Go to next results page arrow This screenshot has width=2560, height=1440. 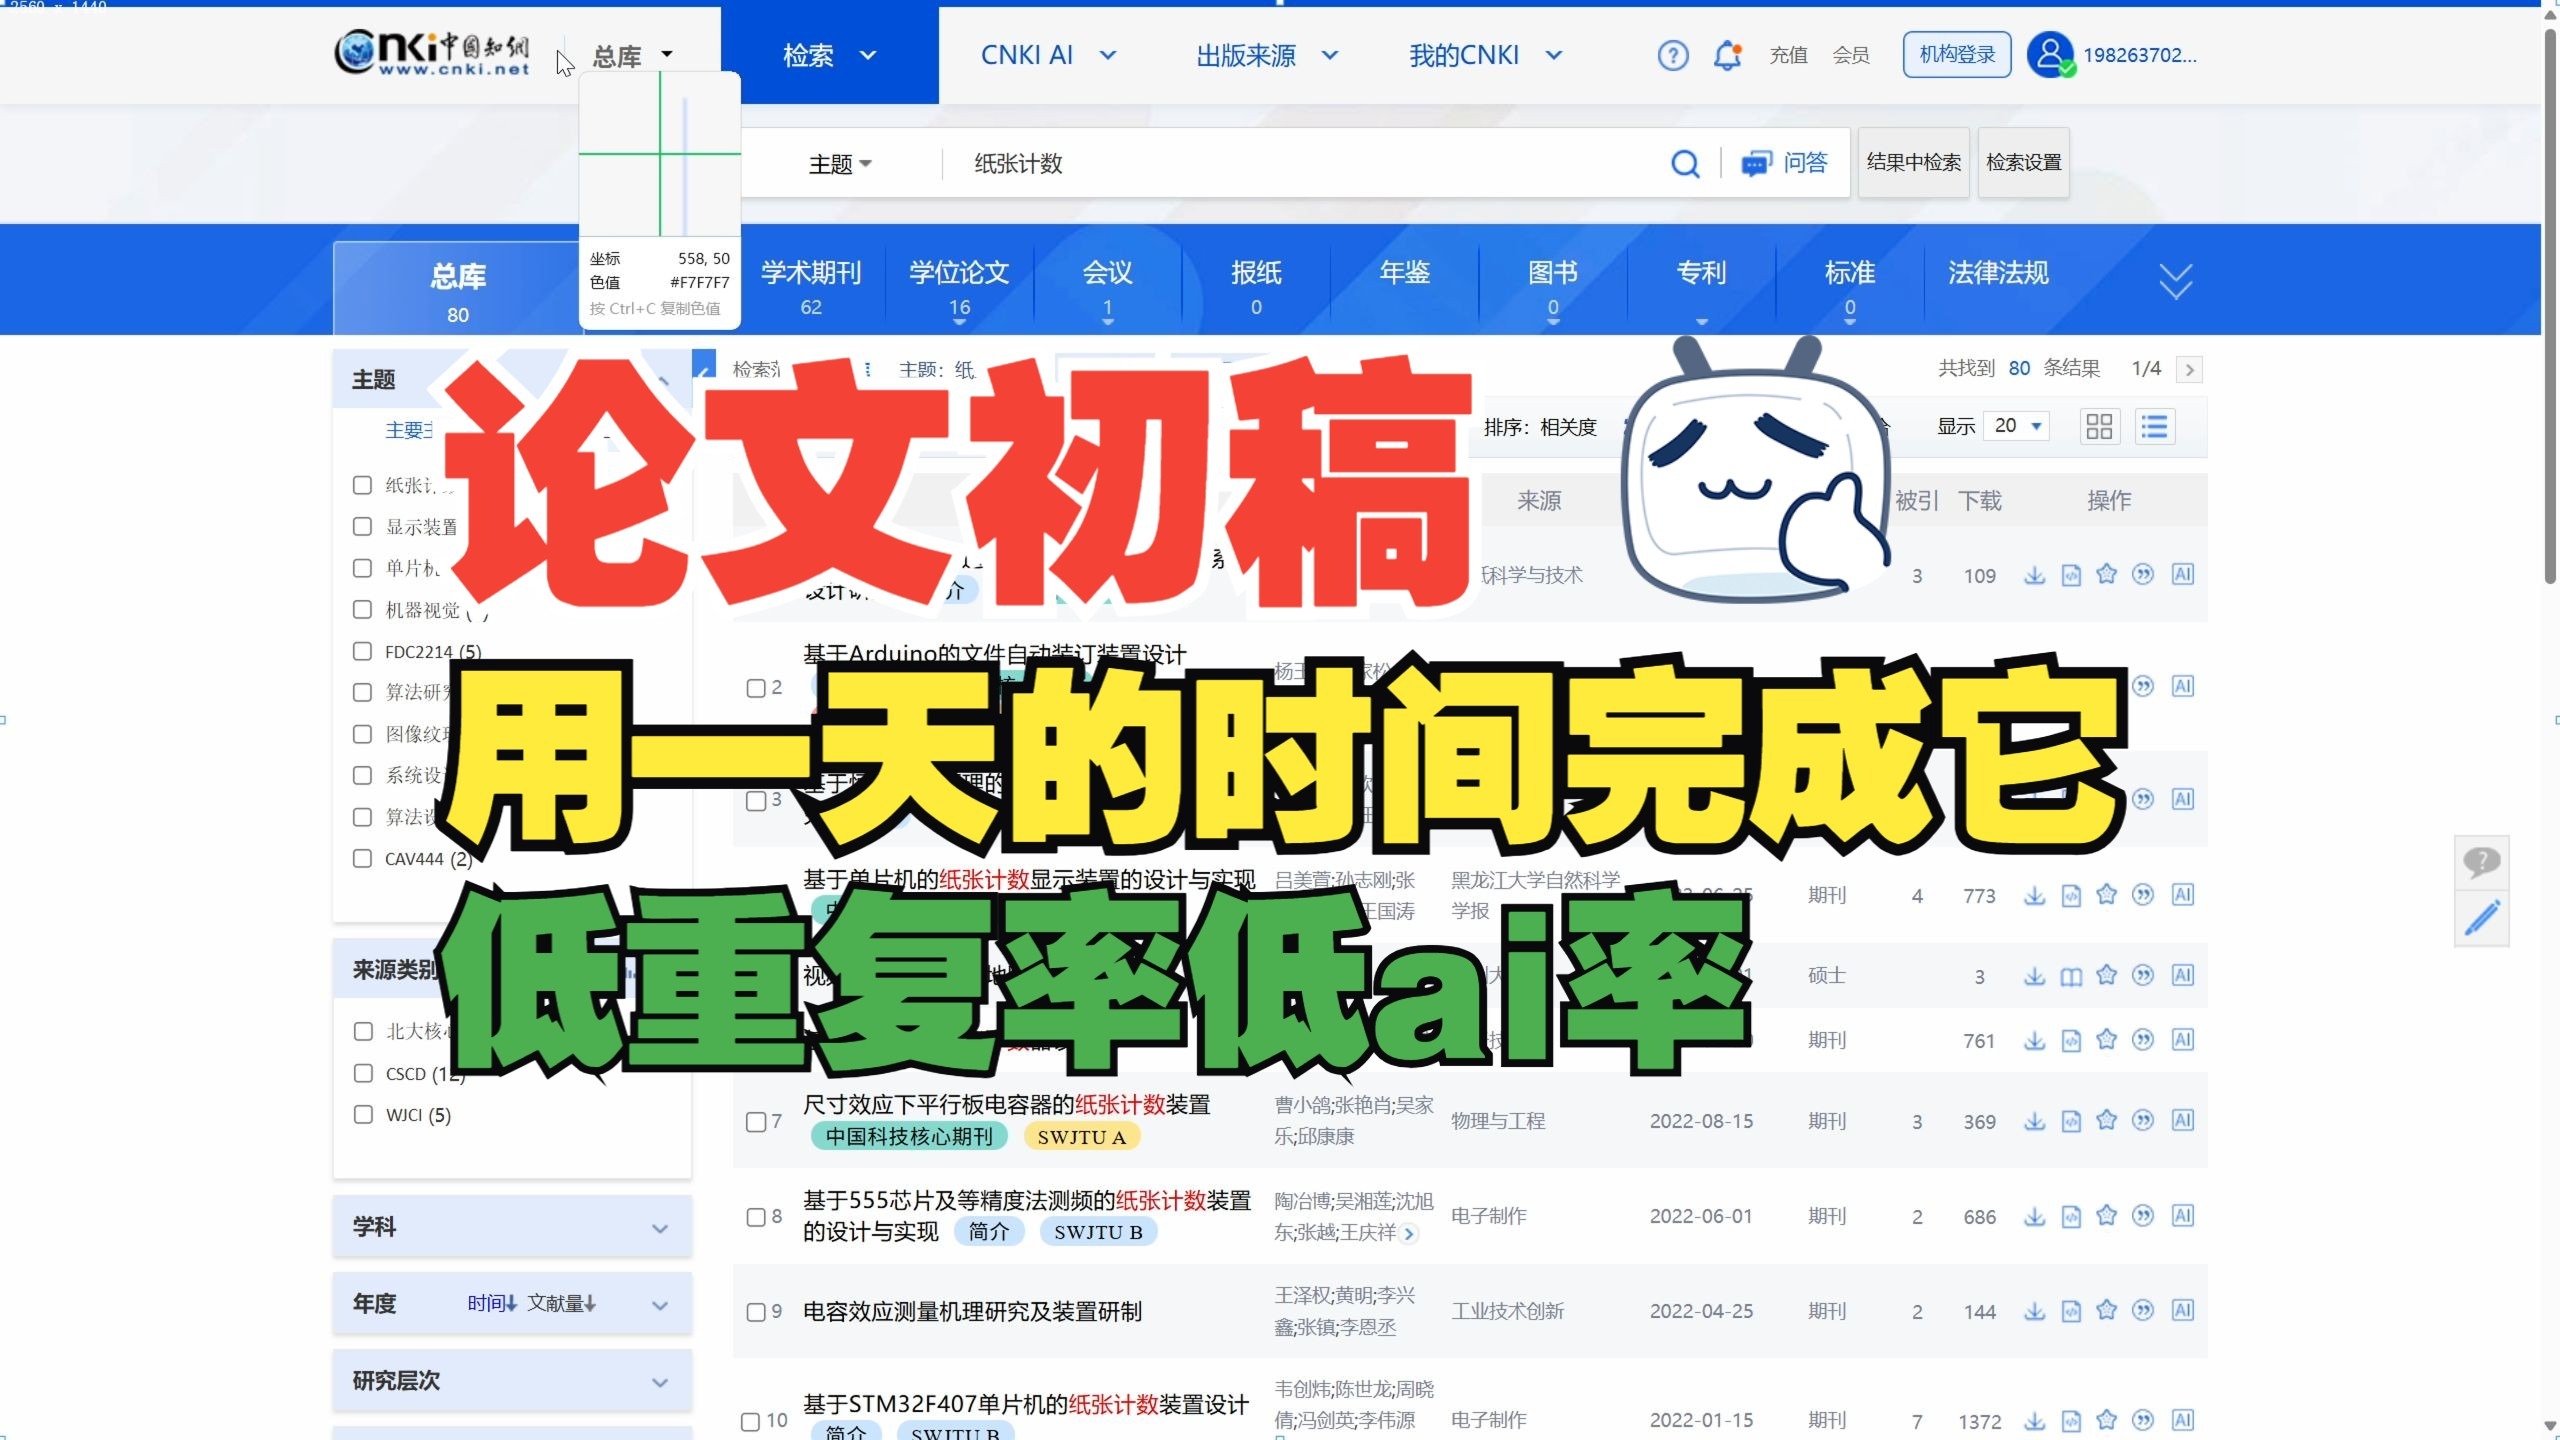(2189, 369)
